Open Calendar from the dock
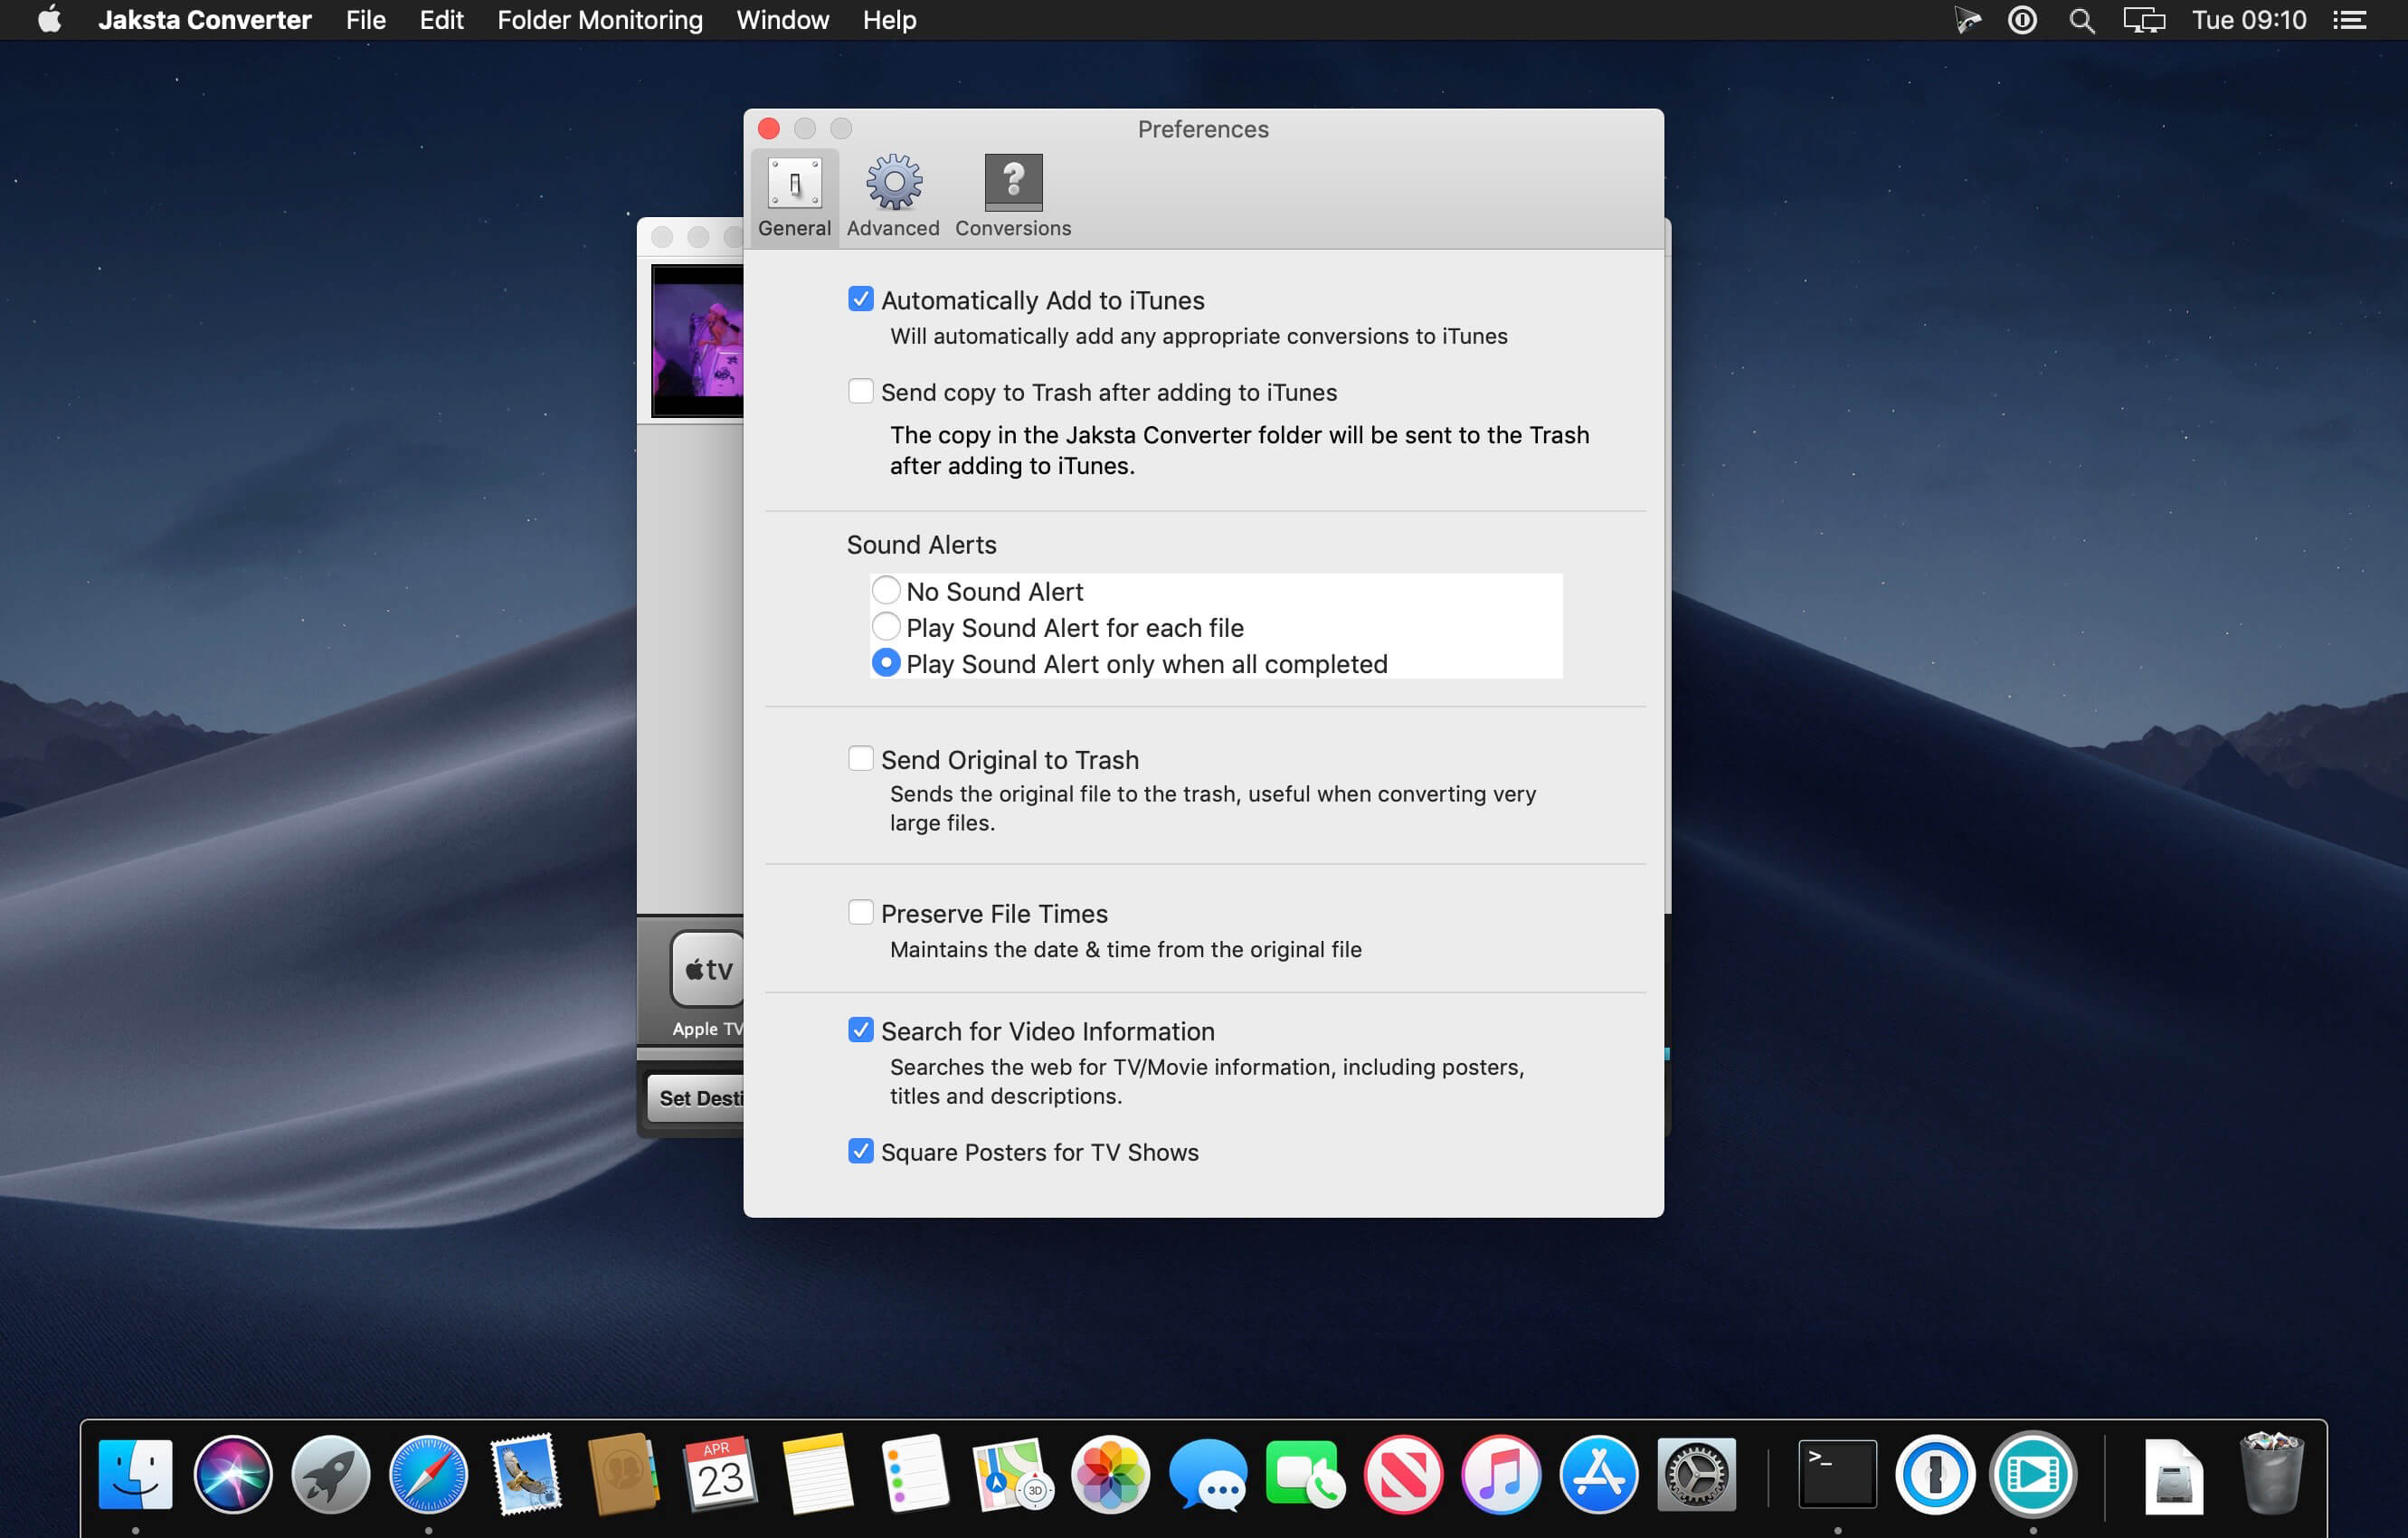Screen dimensions: 2408x1538 pos(721,1474)
